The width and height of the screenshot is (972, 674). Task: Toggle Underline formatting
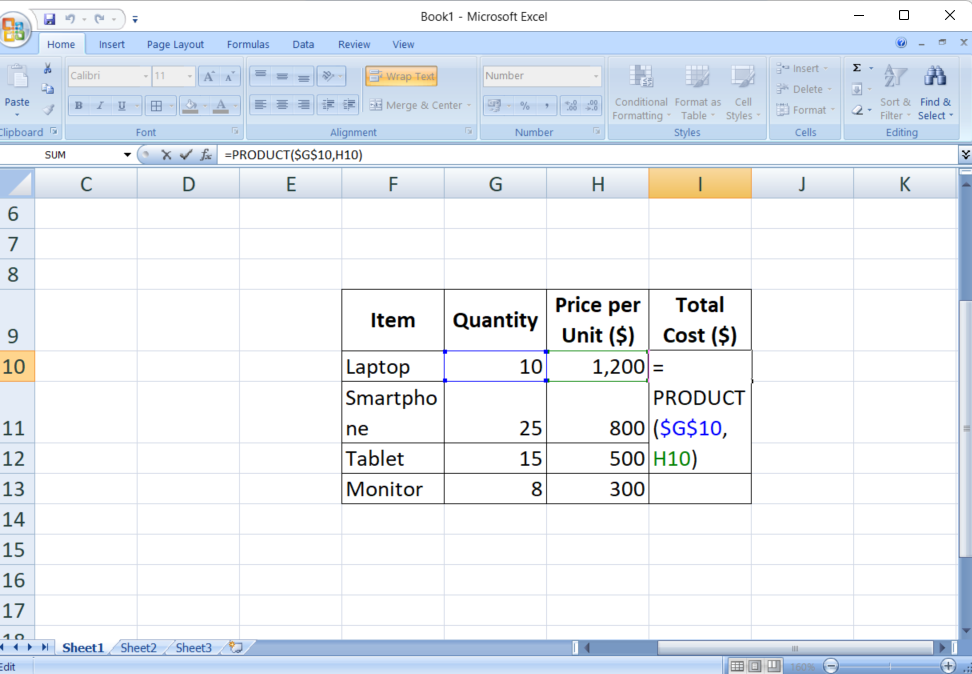point(122,106)
